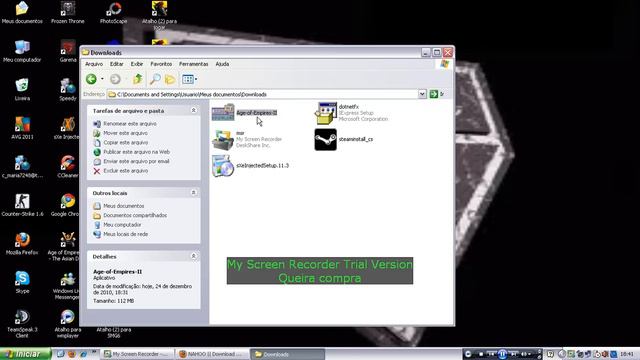The width and height of the screenshot is (640, 360).
Task: Click the green Go button
Action: point(433,94)
